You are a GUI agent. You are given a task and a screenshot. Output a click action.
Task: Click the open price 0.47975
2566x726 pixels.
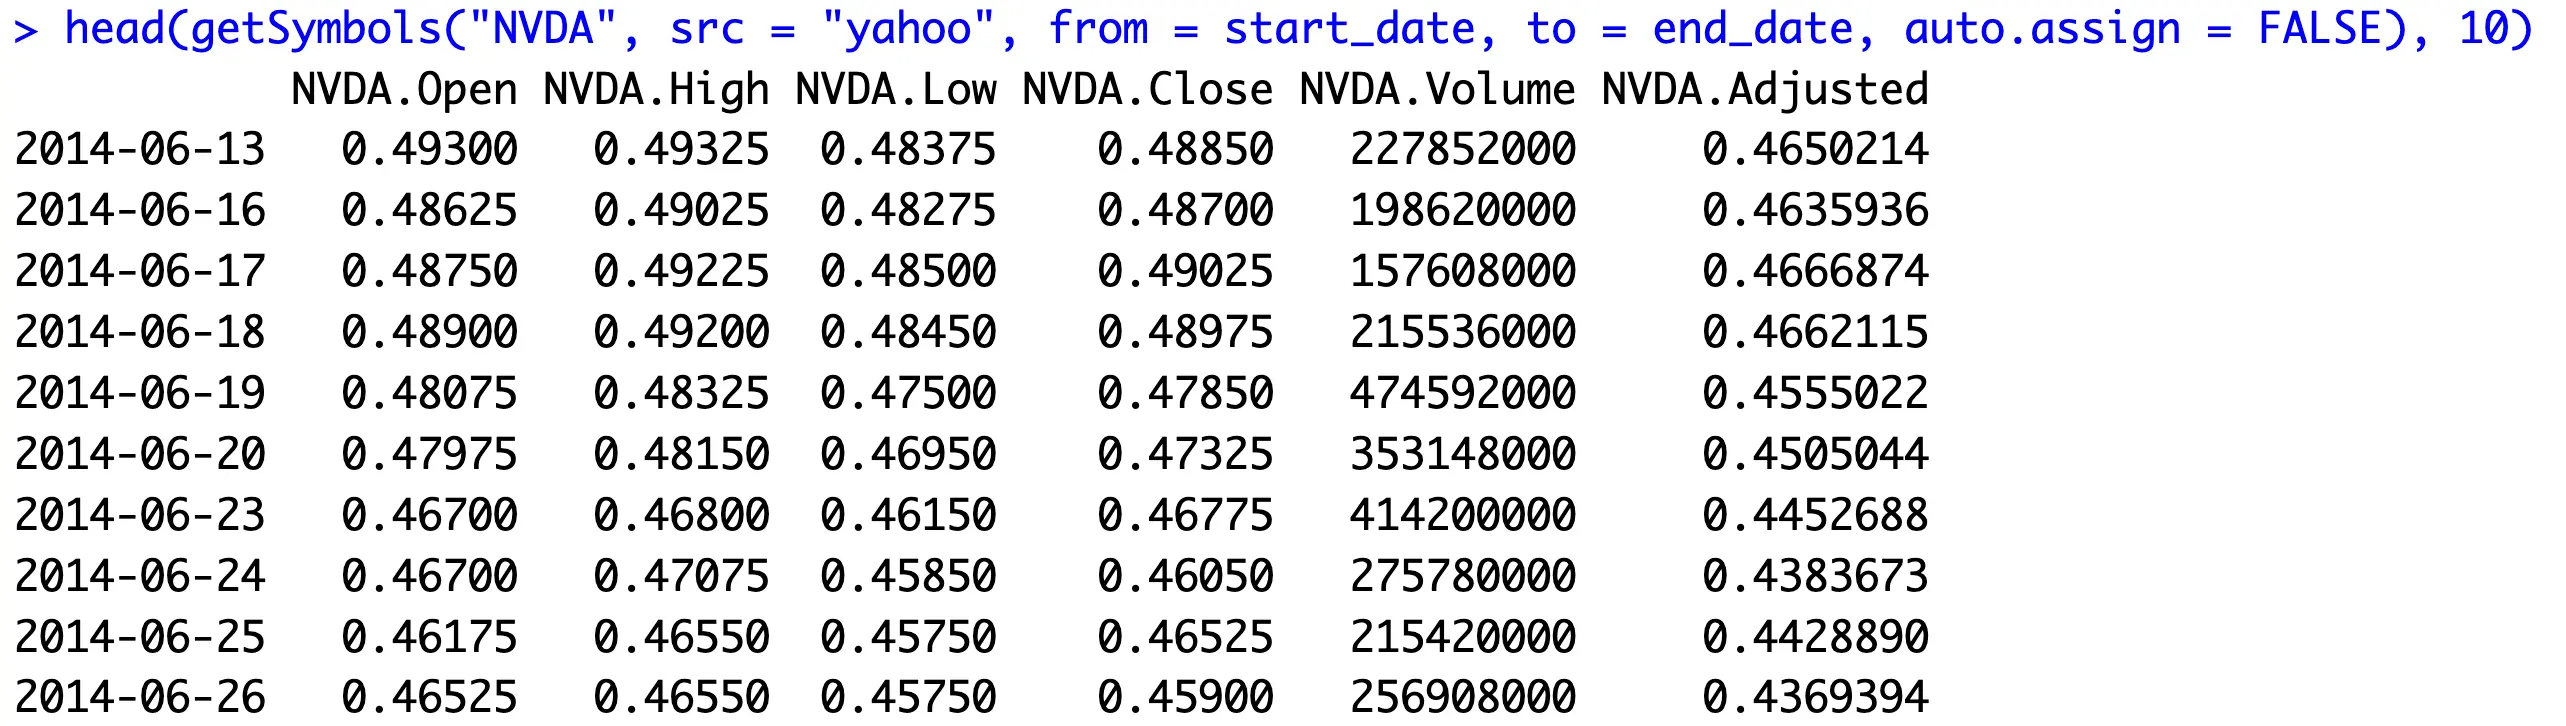pyautogui.click(x=430, y=454)
